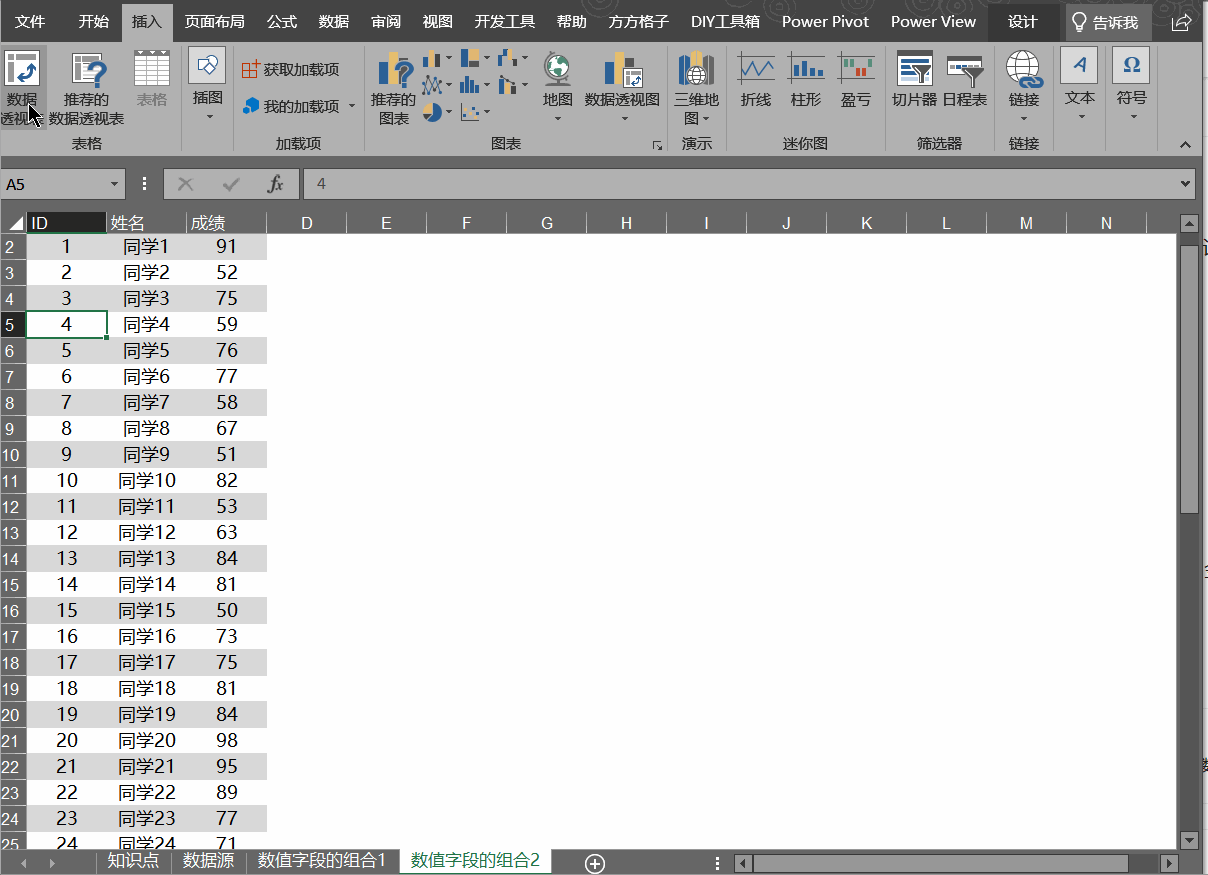Switch to the Power Pivot tab
1208x875 pixels.
[825, 22]
